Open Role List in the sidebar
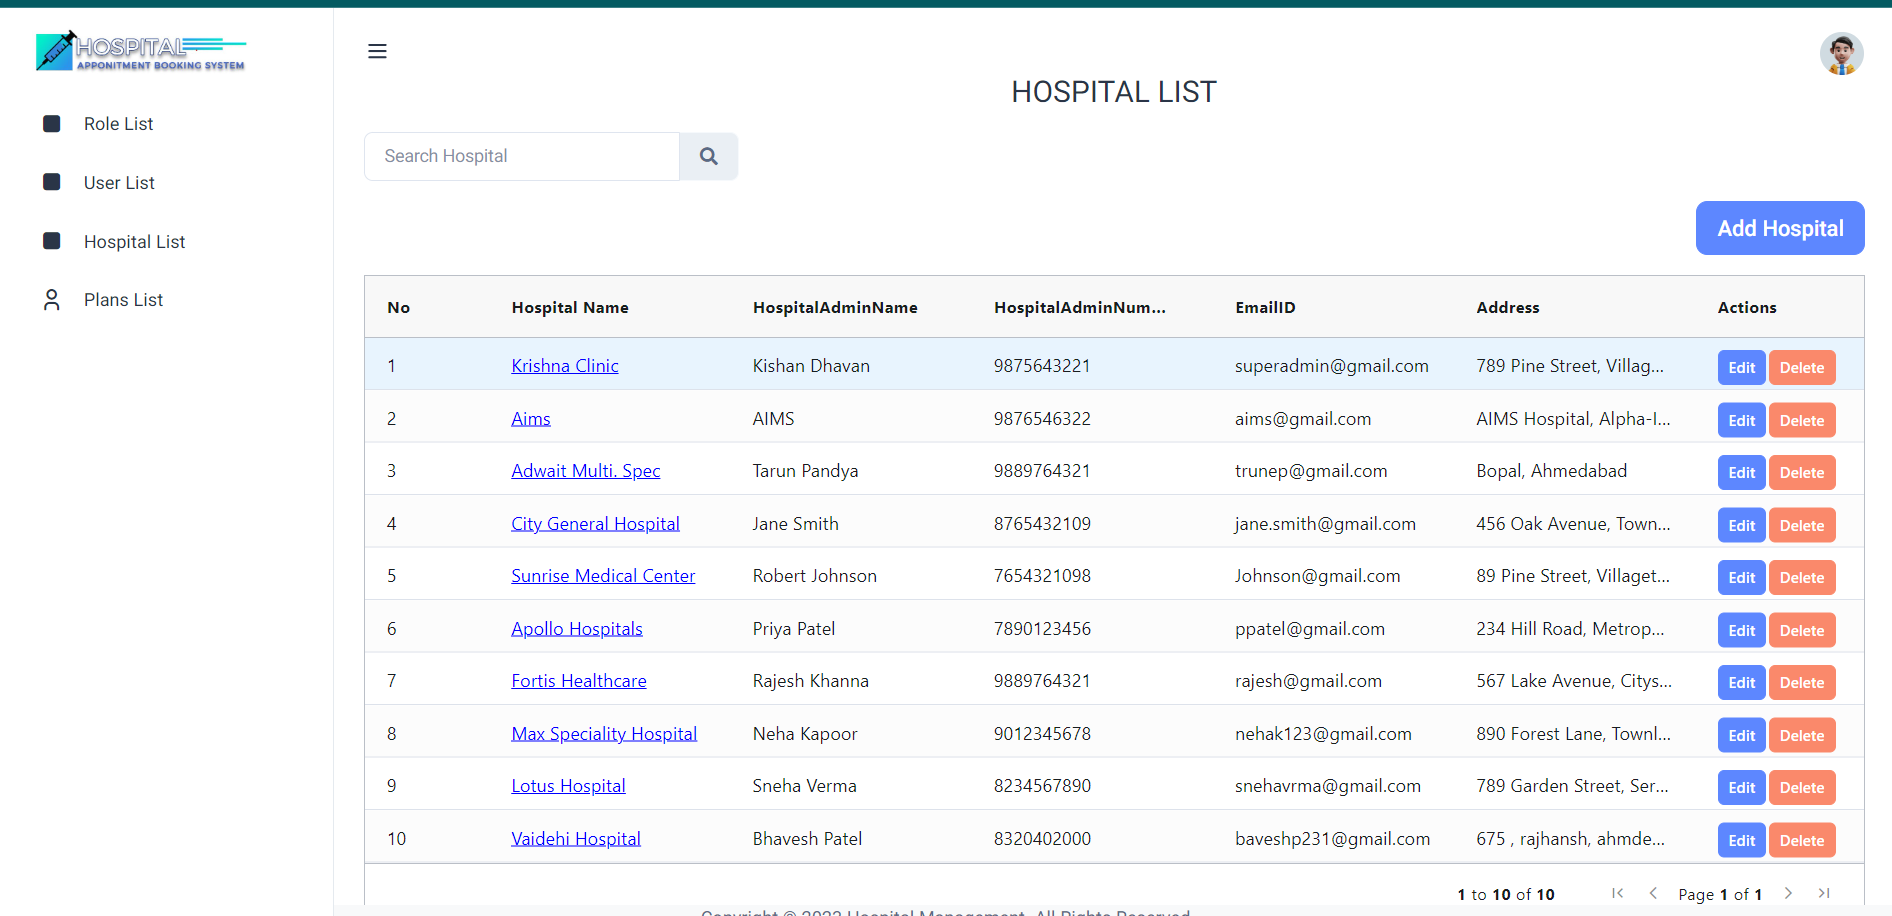Image resolution: width=1892 pixels, height=916 pixels. pos(118,124)
